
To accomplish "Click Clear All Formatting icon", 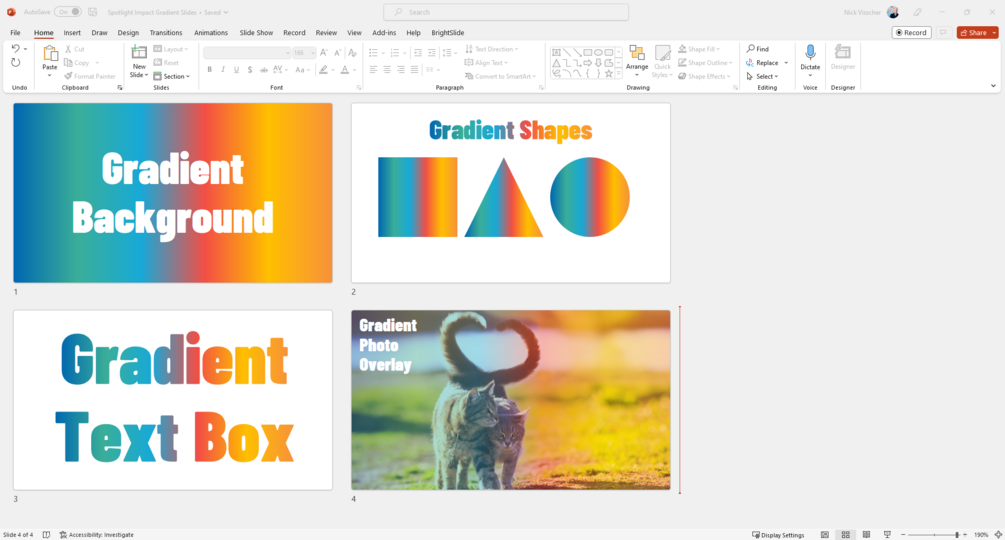I will pos(352,53).
